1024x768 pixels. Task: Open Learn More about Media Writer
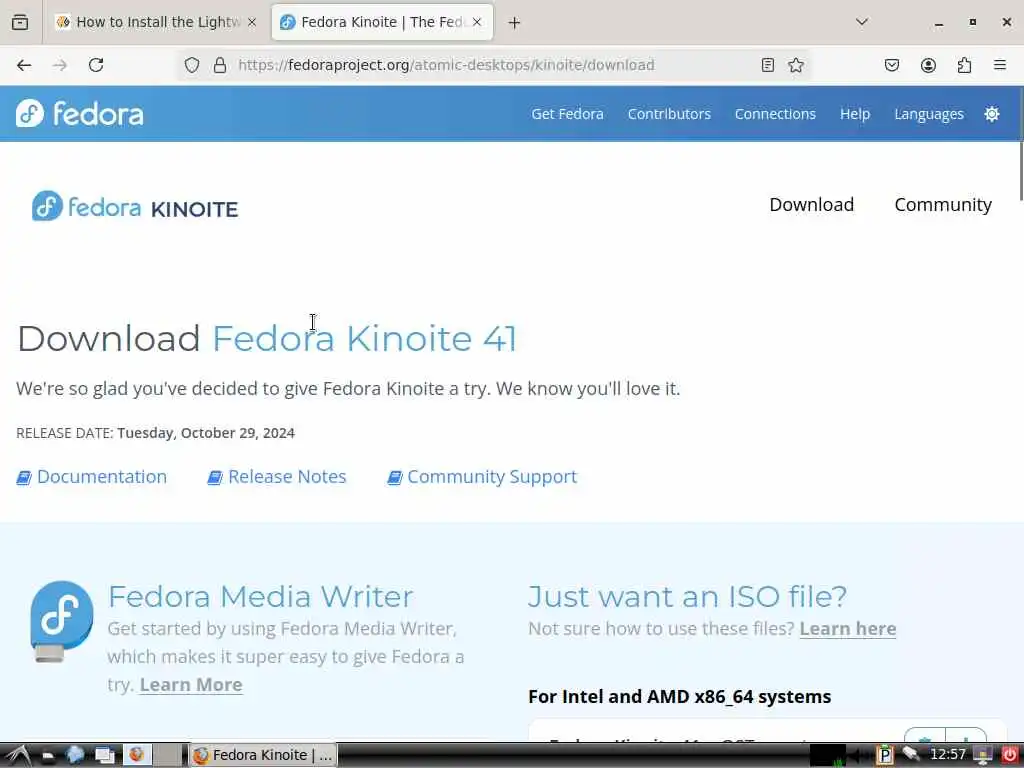(191, 684)
